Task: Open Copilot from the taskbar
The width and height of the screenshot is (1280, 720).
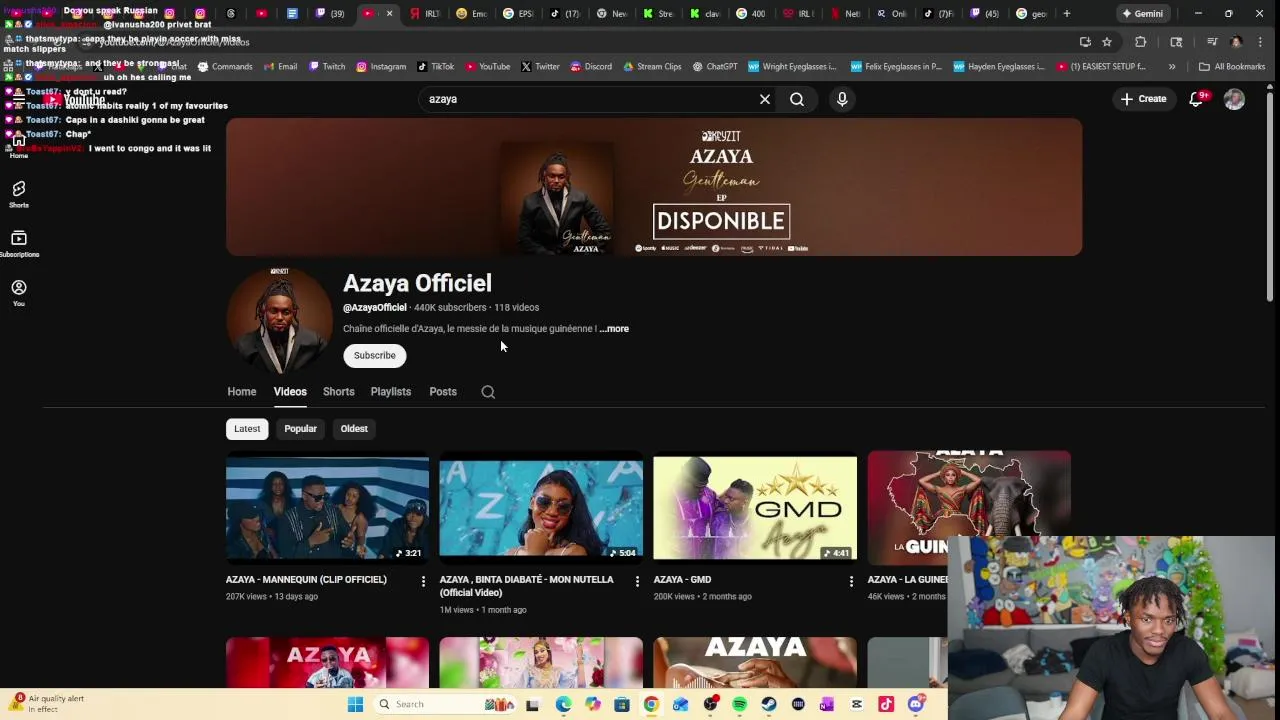Action: [x=593, y=704]
